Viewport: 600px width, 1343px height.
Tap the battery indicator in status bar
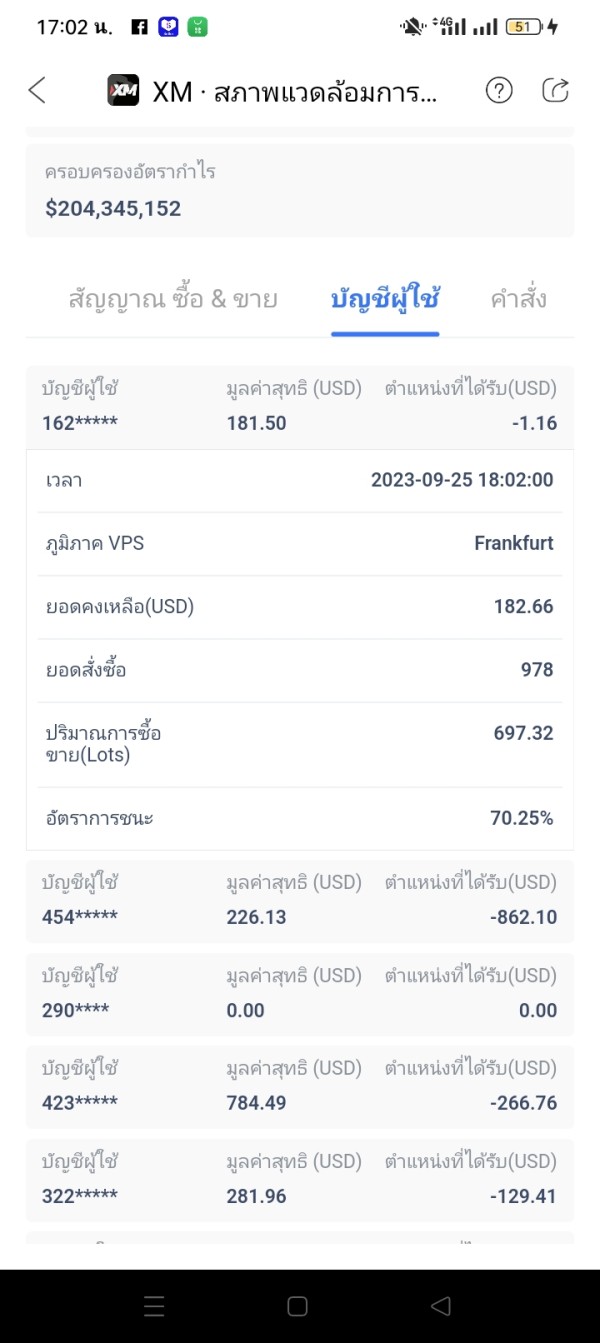click(x=523, y=27)
